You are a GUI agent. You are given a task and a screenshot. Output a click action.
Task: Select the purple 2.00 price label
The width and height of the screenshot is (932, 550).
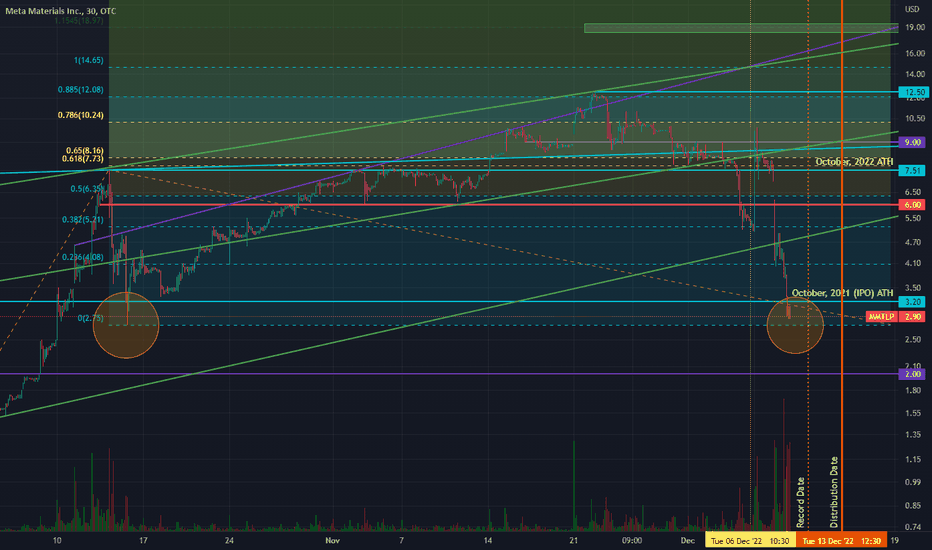click(x=912, y=374)
